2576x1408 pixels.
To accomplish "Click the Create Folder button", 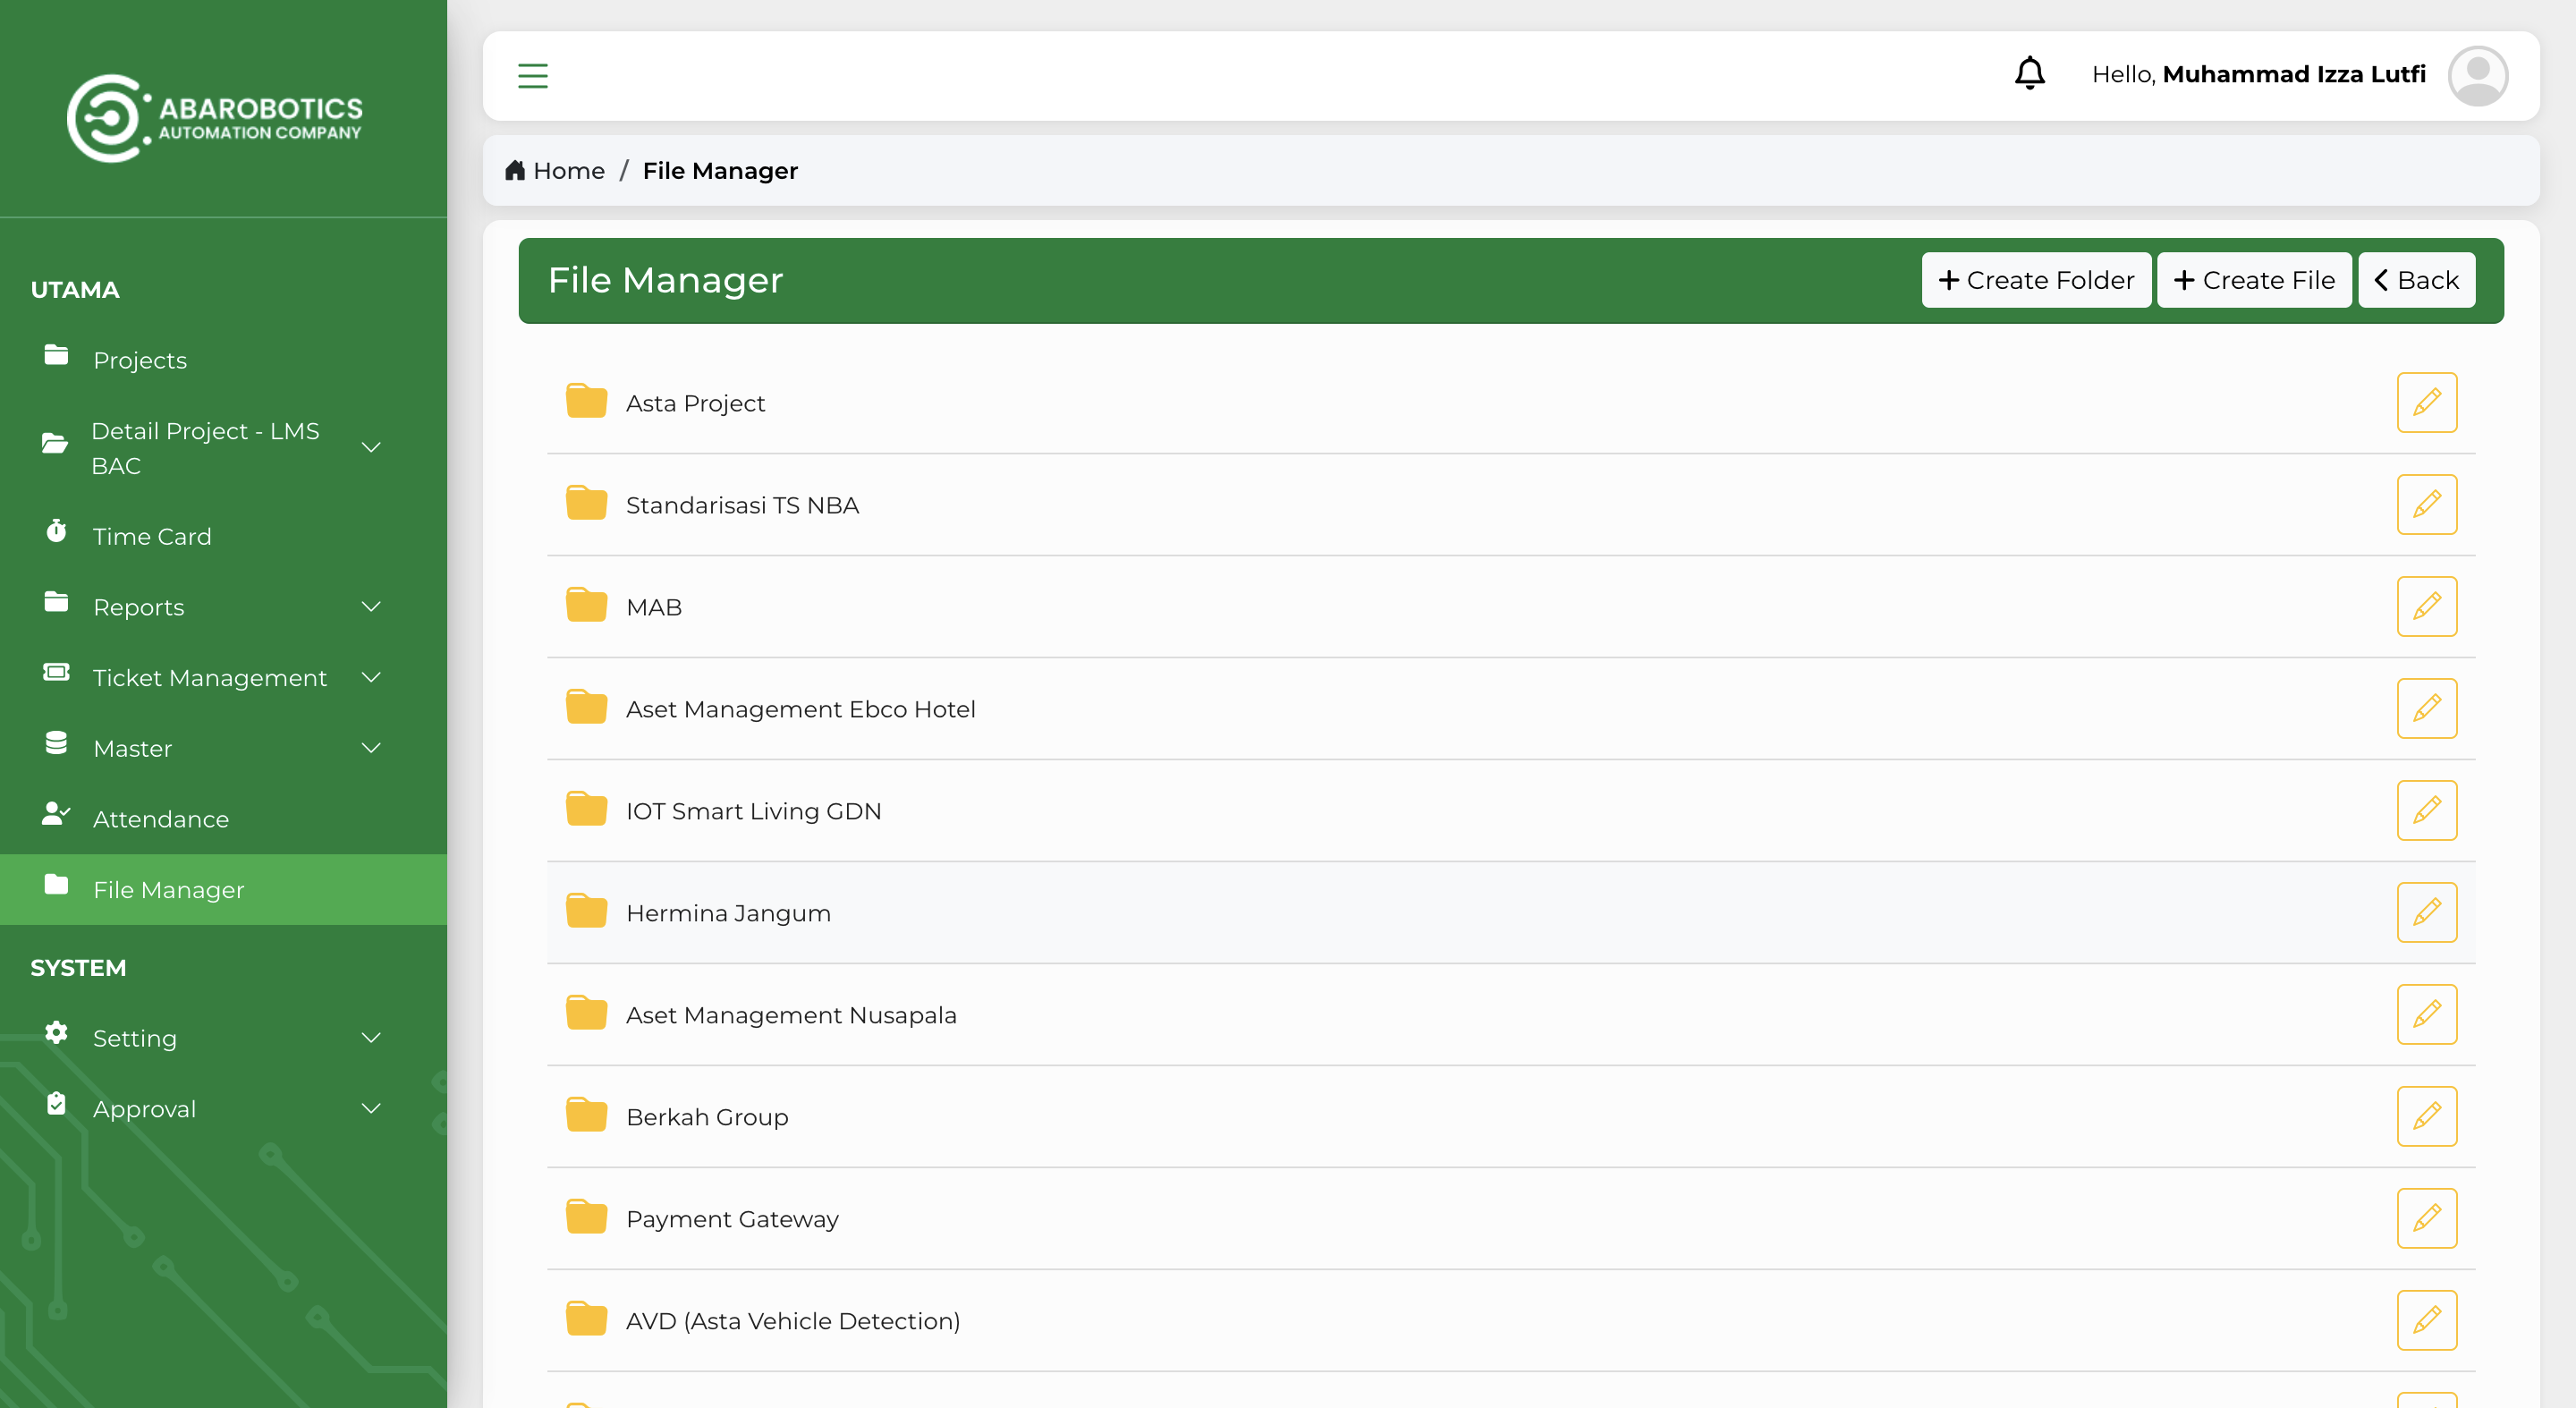I will 2036,280.
